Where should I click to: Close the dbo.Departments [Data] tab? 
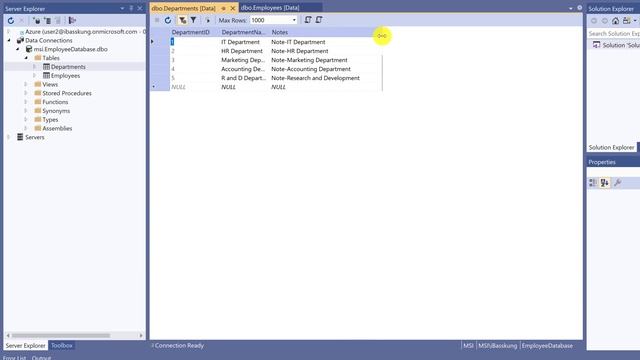click(x=233, y=8)
